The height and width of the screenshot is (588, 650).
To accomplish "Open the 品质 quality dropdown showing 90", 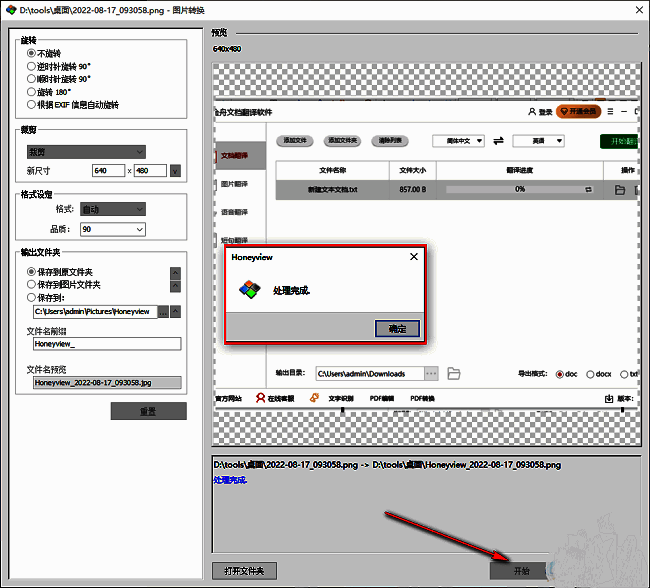I will [x=112, y=229].
